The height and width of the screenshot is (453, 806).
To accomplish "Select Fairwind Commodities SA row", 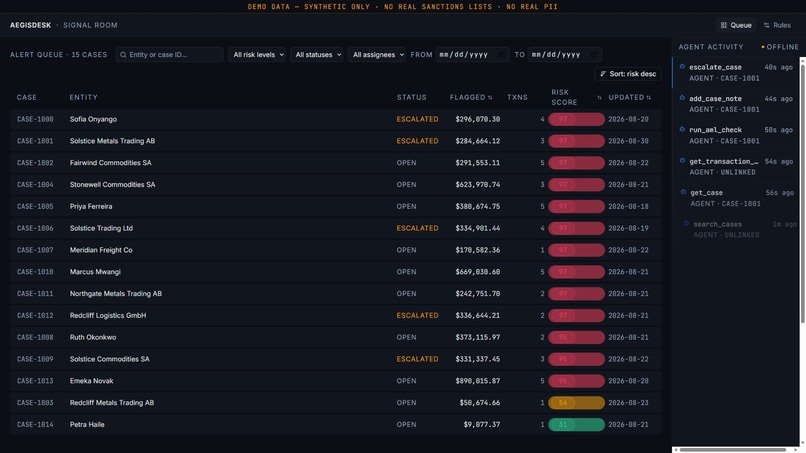I will click(x=335, y=162).
